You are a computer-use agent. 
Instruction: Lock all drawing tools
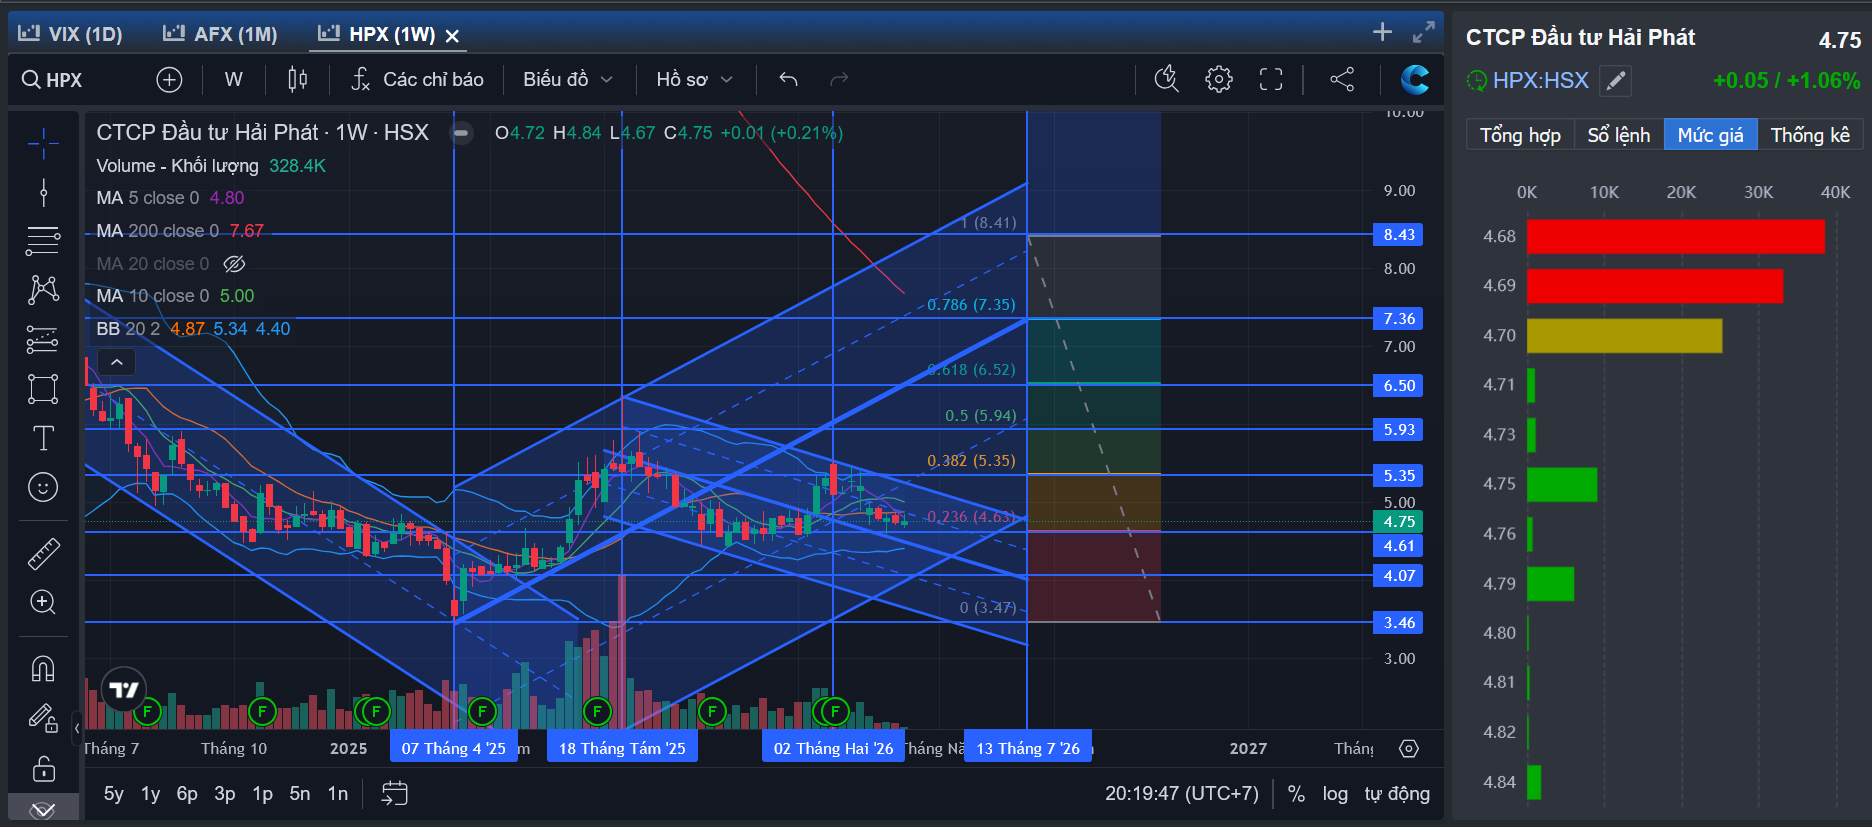pos(43,769)
